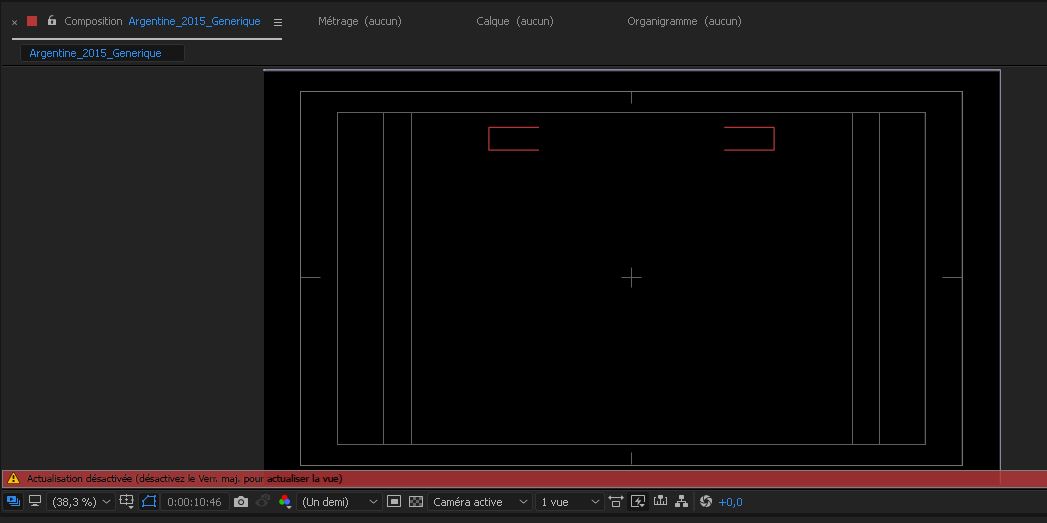Viewport: 1047px width, 523px height.
Task: Open the 38,3 % zoom dropdown
Action: [81, 501]
